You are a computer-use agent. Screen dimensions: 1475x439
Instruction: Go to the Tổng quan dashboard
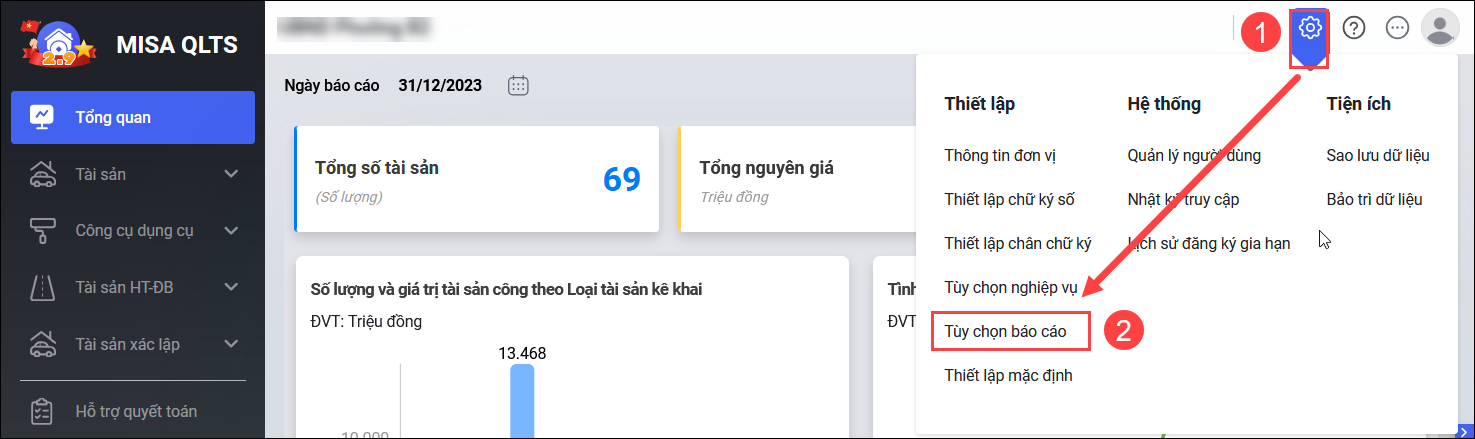click(133, 117)
